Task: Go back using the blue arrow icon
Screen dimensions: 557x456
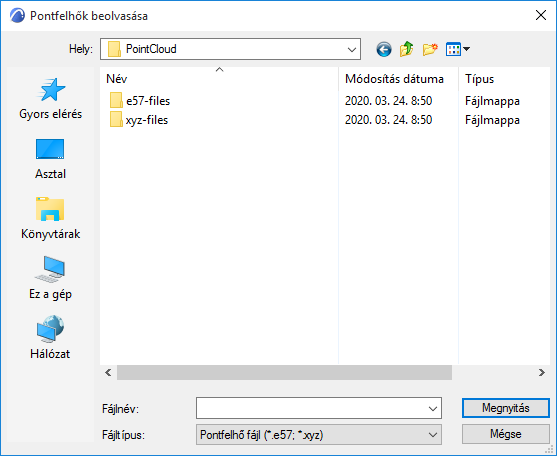Action: click(x=384, y=49)
